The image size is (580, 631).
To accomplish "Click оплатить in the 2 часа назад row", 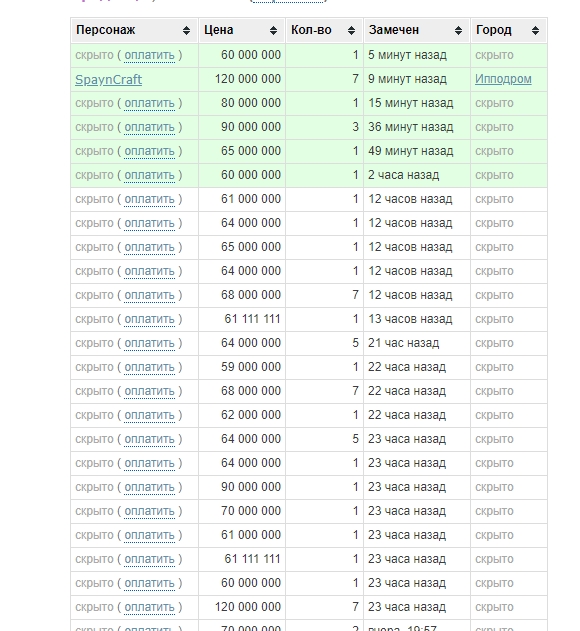I will [149, 175].
